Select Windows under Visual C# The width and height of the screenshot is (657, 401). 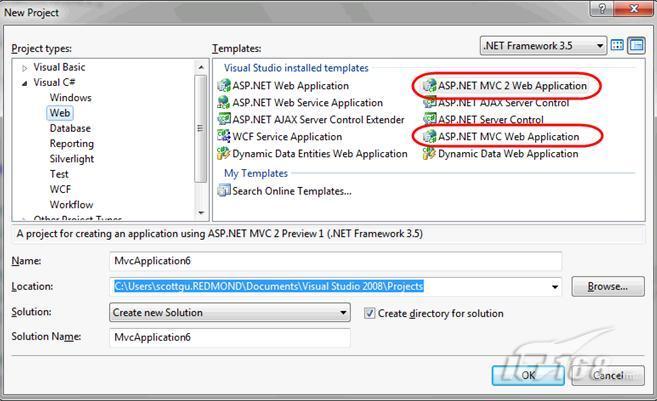click(x=70, y=98)
